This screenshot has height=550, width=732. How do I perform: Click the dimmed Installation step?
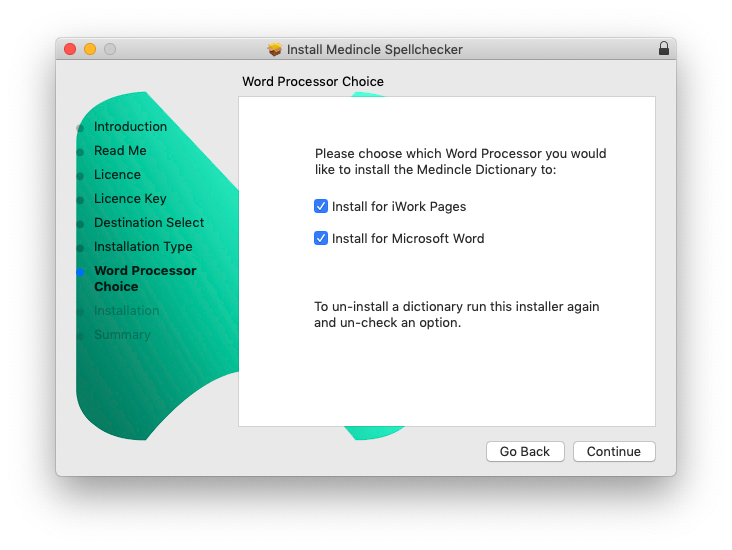[127, 310]
